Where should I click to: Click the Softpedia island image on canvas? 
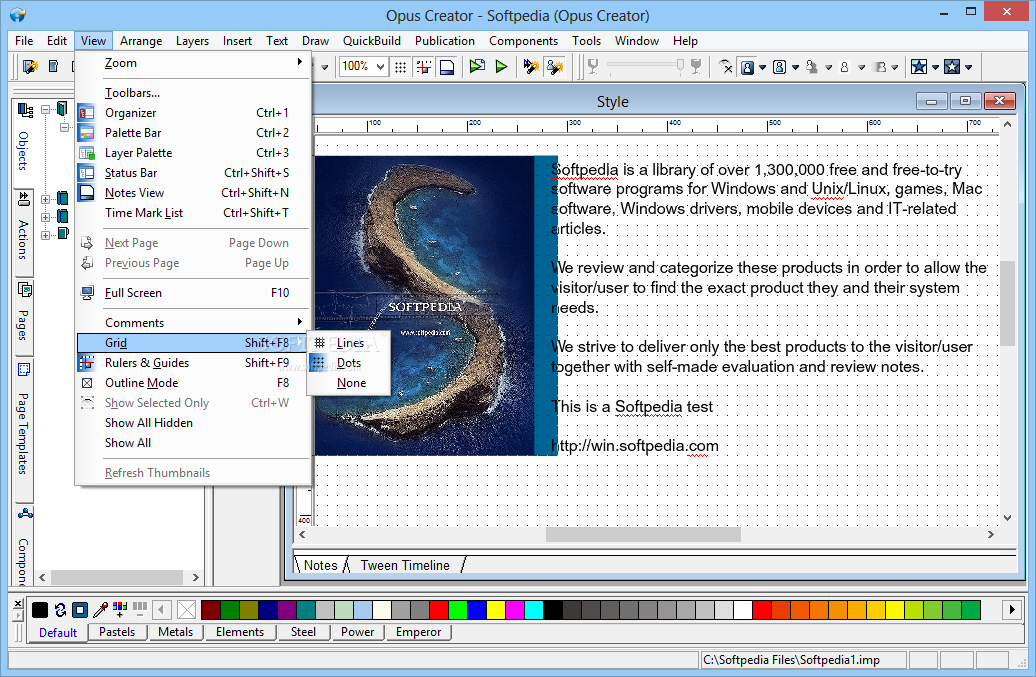pos(425,305)
